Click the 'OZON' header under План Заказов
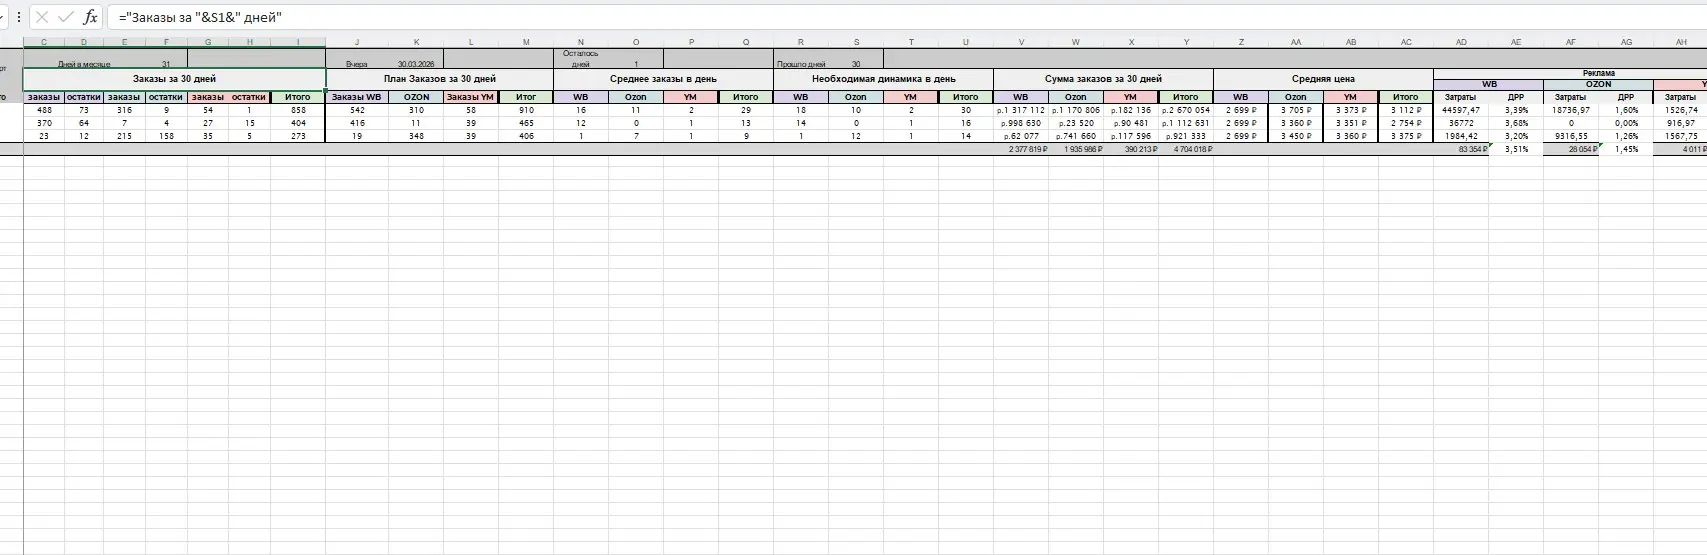 click(x=416, y=97)
